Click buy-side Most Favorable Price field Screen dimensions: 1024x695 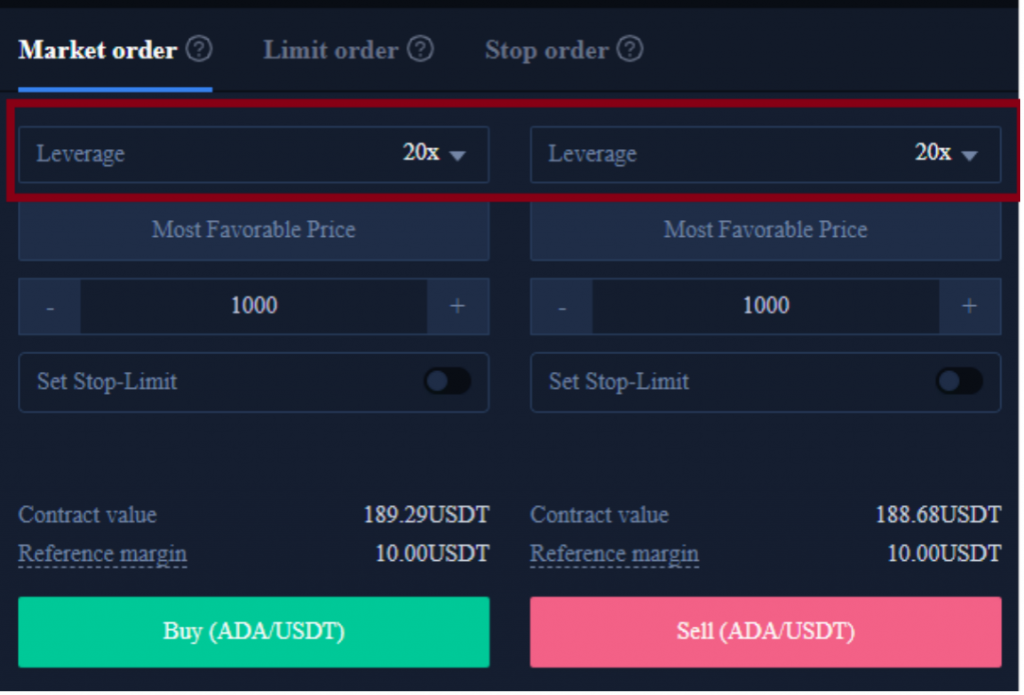[x=254, y=230]
